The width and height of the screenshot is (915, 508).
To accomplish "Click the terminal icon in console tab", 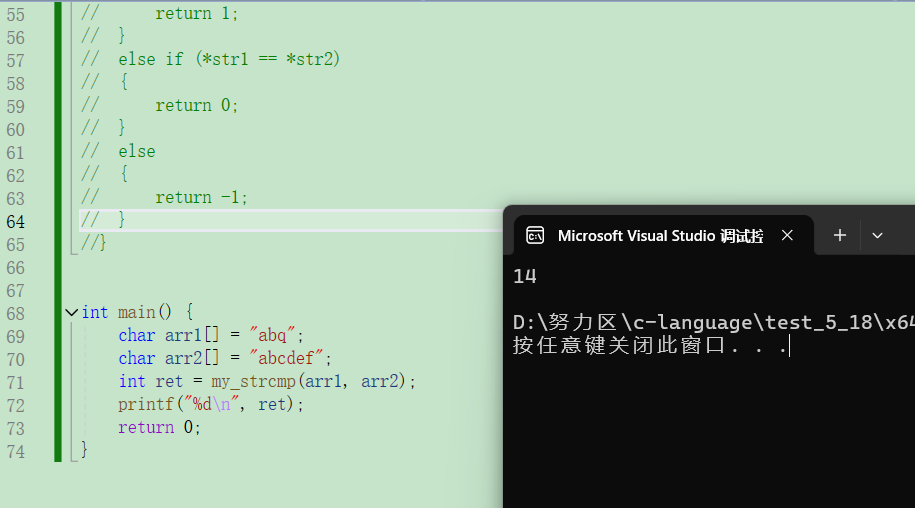I will (x=535, y=236).
